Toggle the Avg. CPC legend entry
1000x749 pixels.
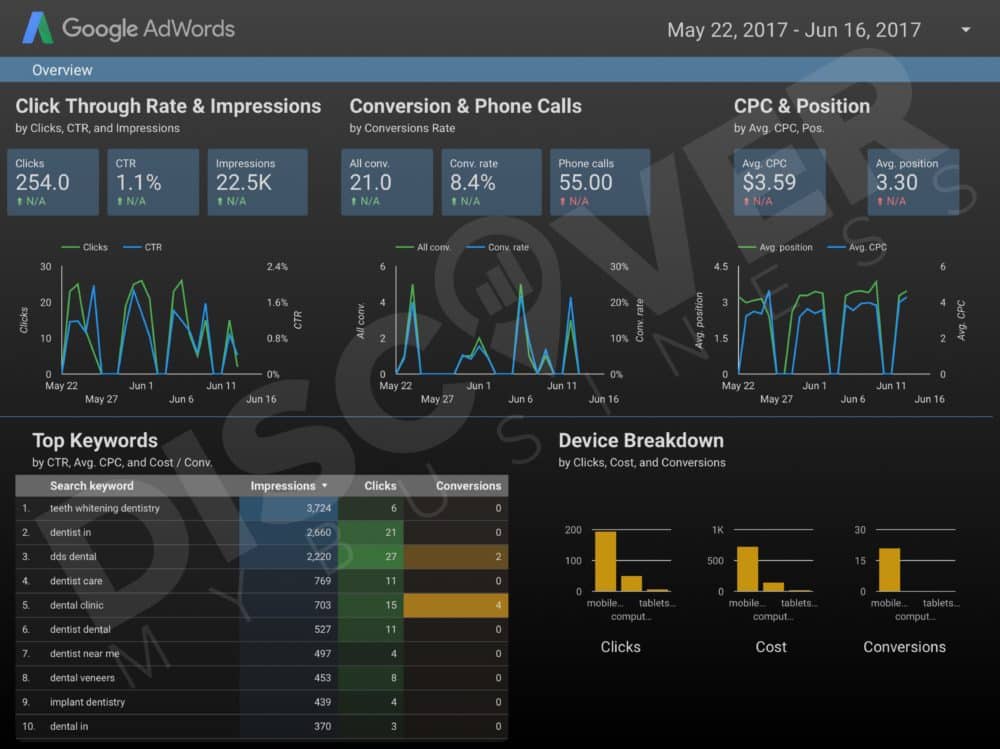tap(857, 248)
